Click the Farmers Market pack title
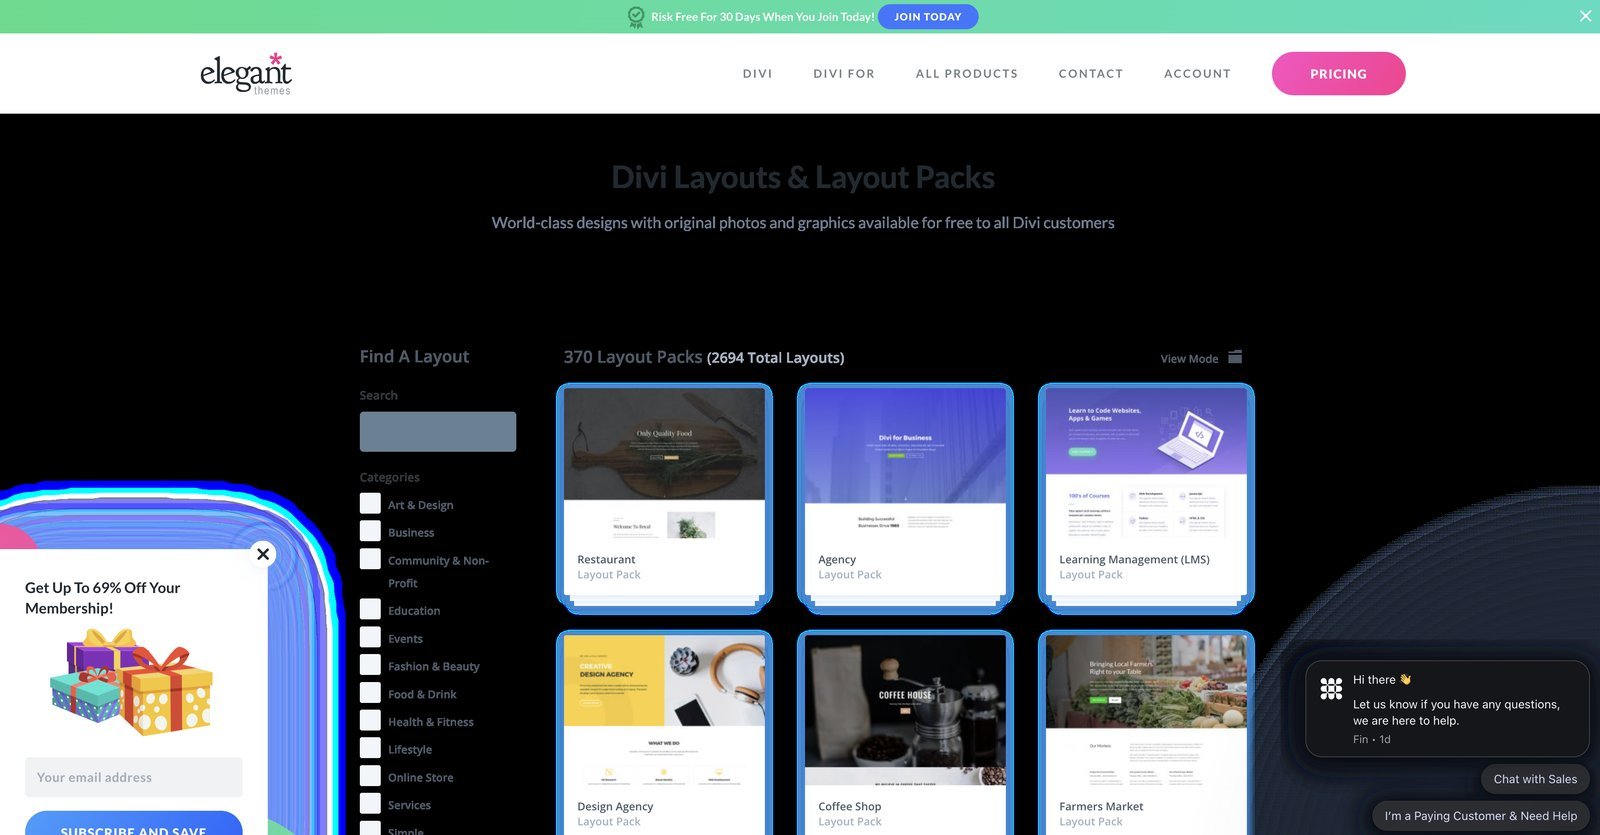 [1101, 807]
